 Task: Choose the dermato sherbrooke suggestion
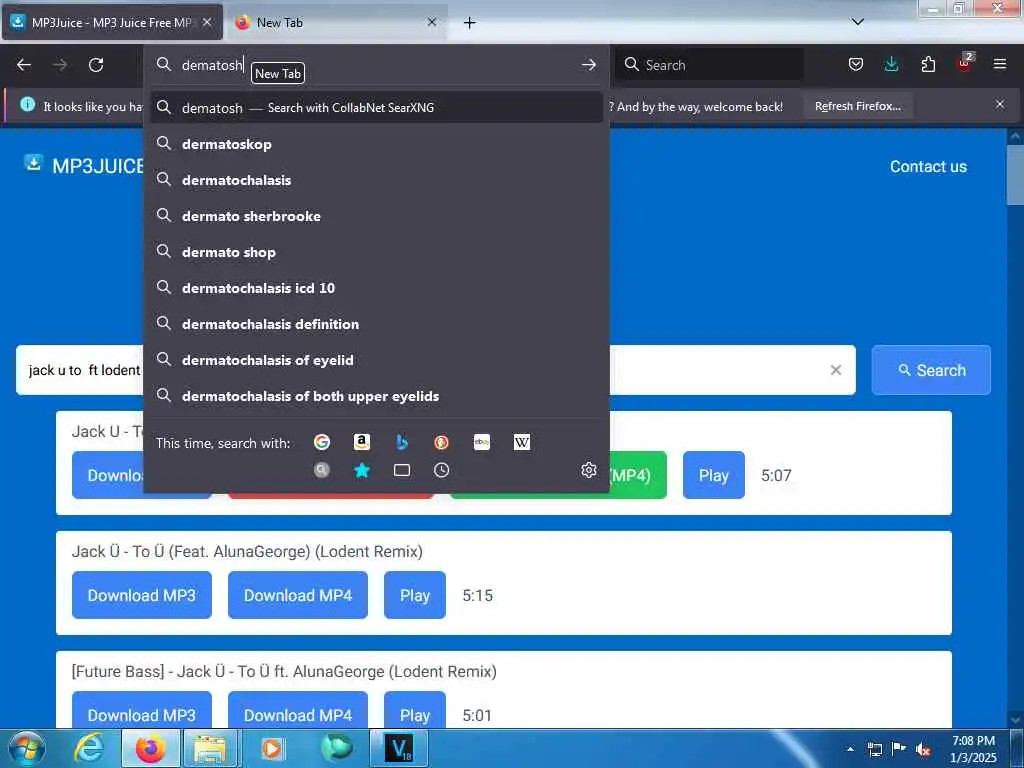click(x=377, y=216)
